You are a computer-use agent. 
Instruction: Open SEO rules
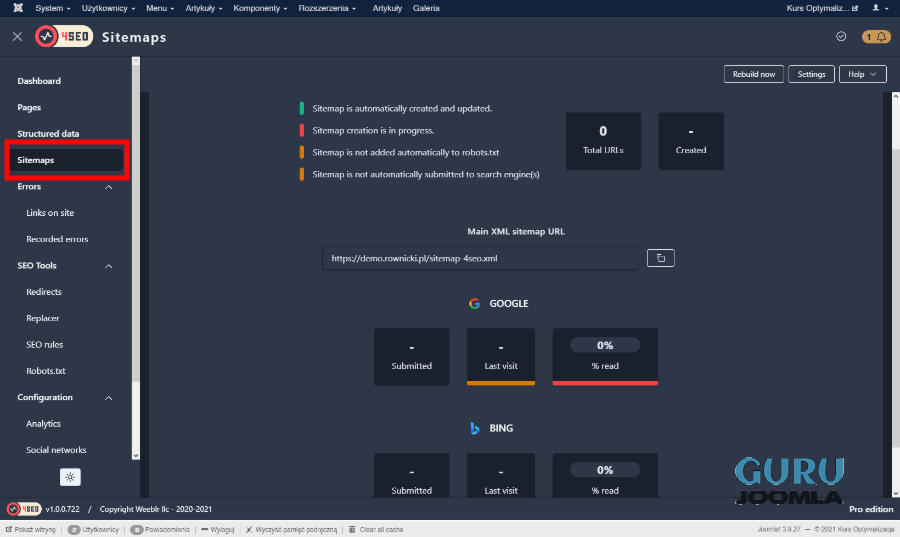point(44,345)
